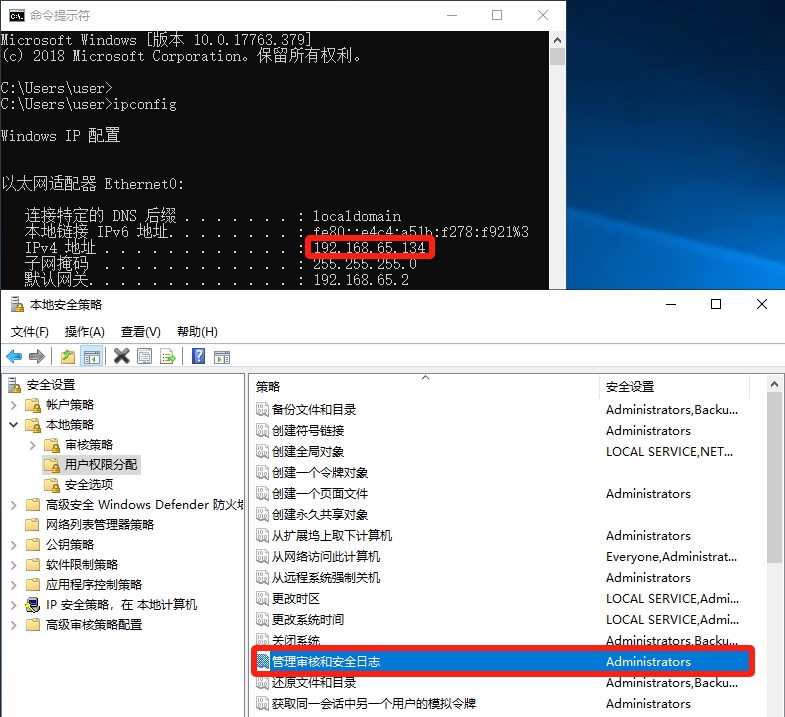This screenshot has height=717, width=785.
Task: Expand the 公钥策略 tree node
Action: tap(14, 545)
